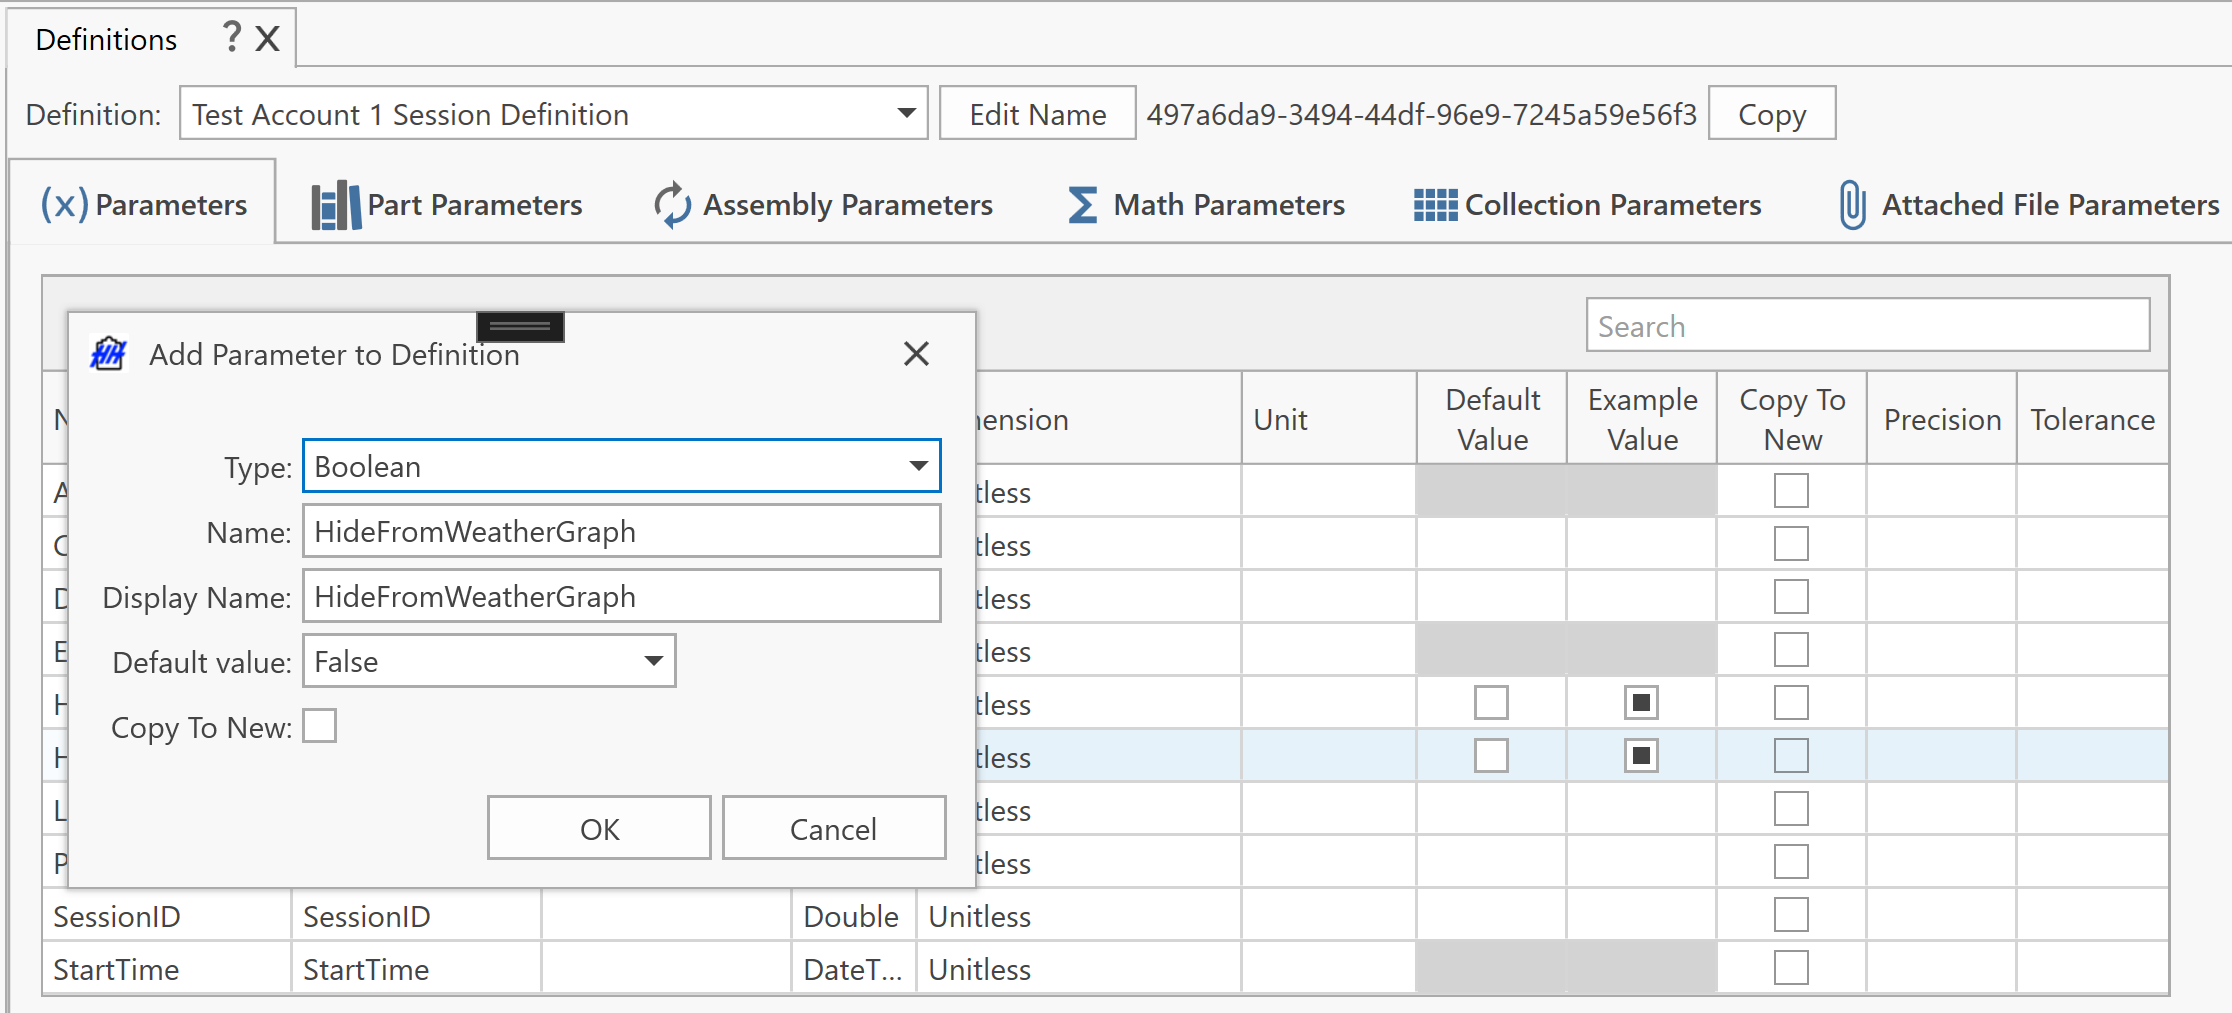Switch to the Part Parameters tab

click(447, 205)
